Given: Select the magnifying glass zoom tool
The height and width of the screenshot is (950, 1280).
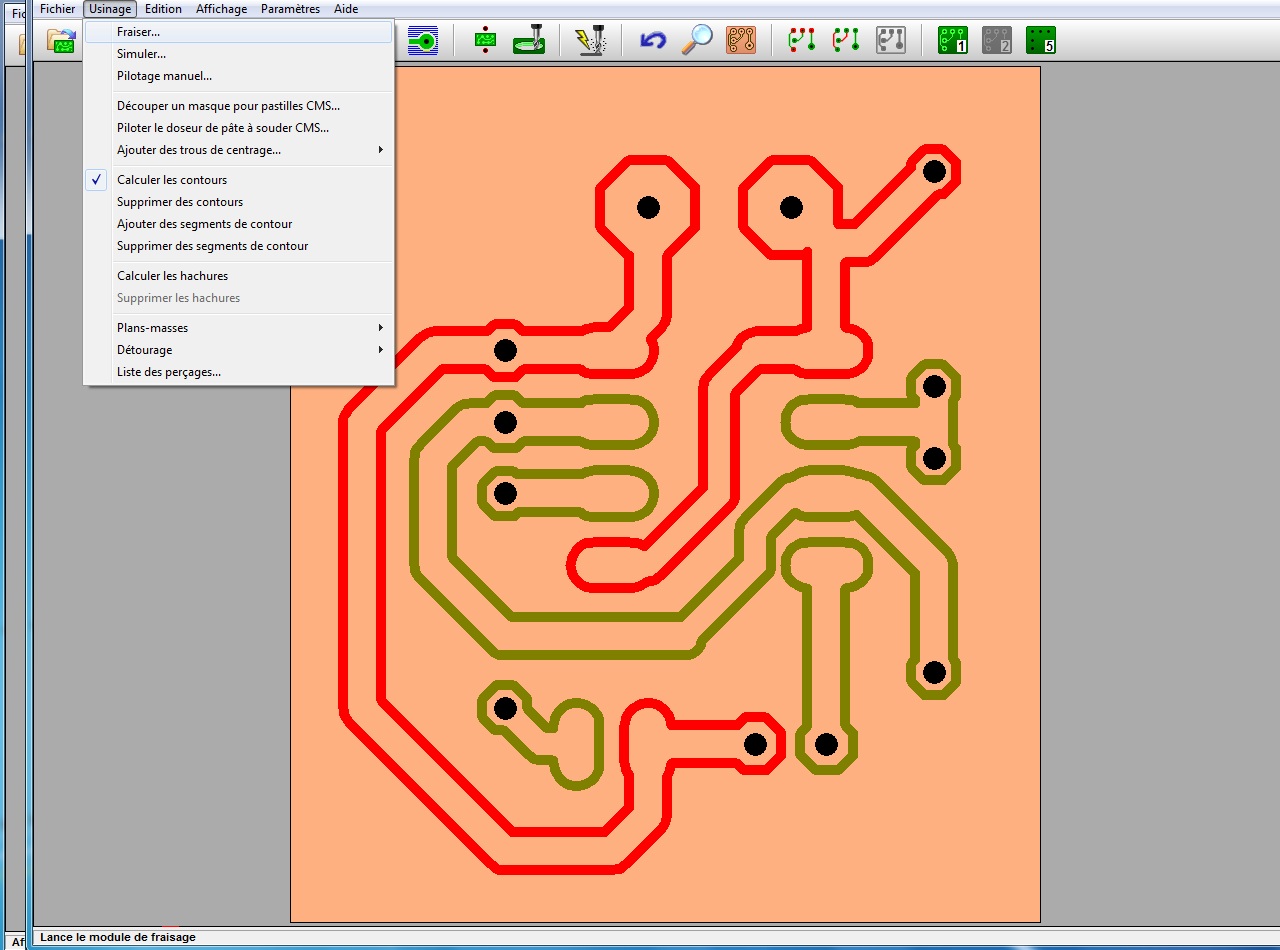Looking at the screenshot, I should point(697,40).
